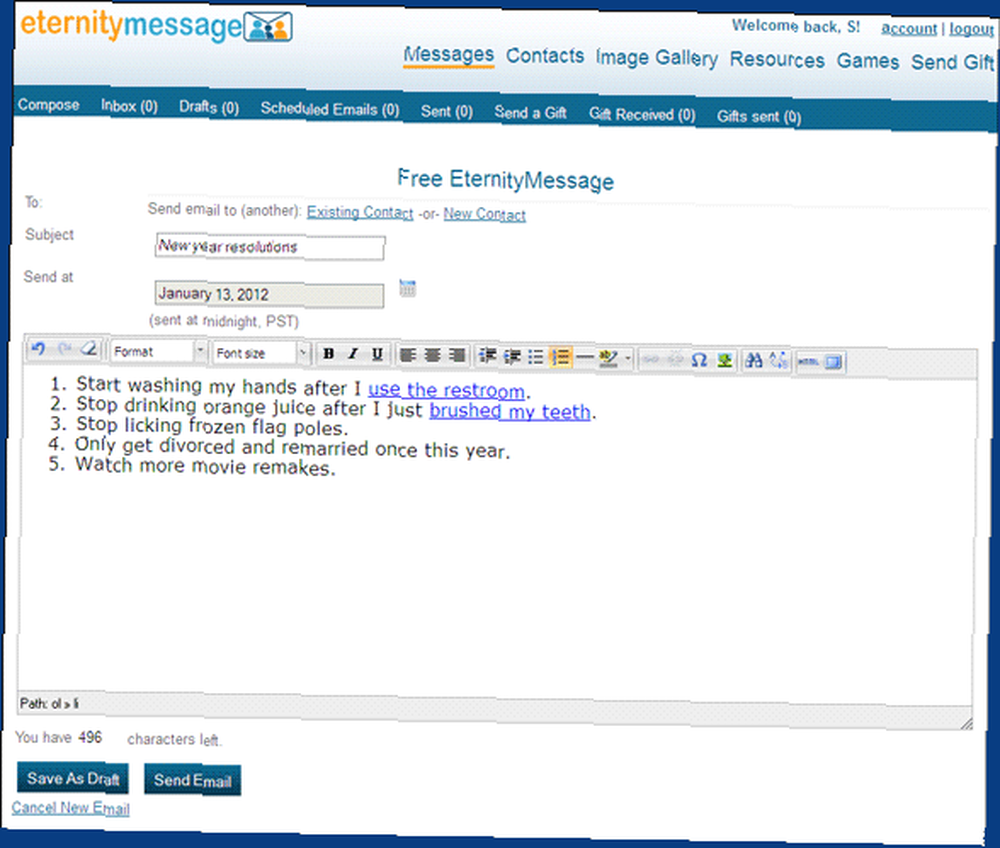Viewport: 1000px width, 848px height.
Task: Toggle underline formatting
Action: pyautogui.click(x=377, y=354)
